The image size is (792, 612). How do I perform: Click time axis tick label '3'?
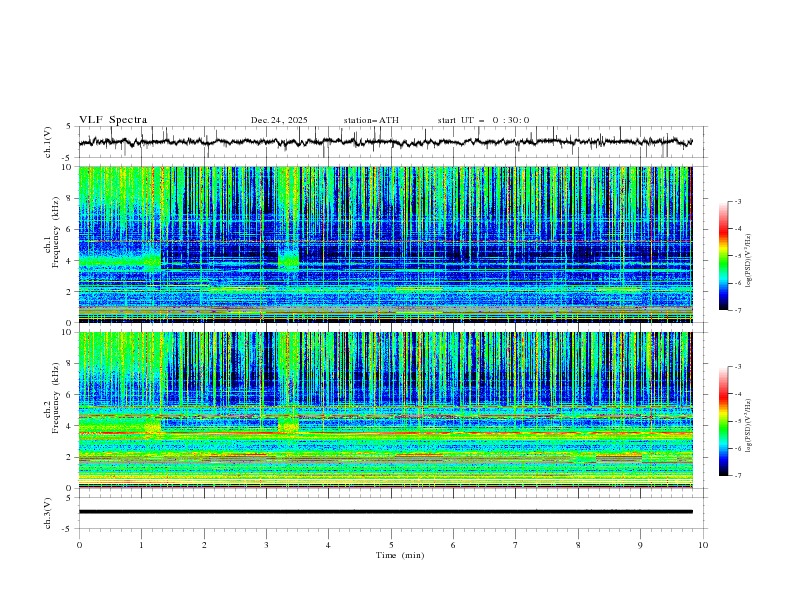point(266,545)
